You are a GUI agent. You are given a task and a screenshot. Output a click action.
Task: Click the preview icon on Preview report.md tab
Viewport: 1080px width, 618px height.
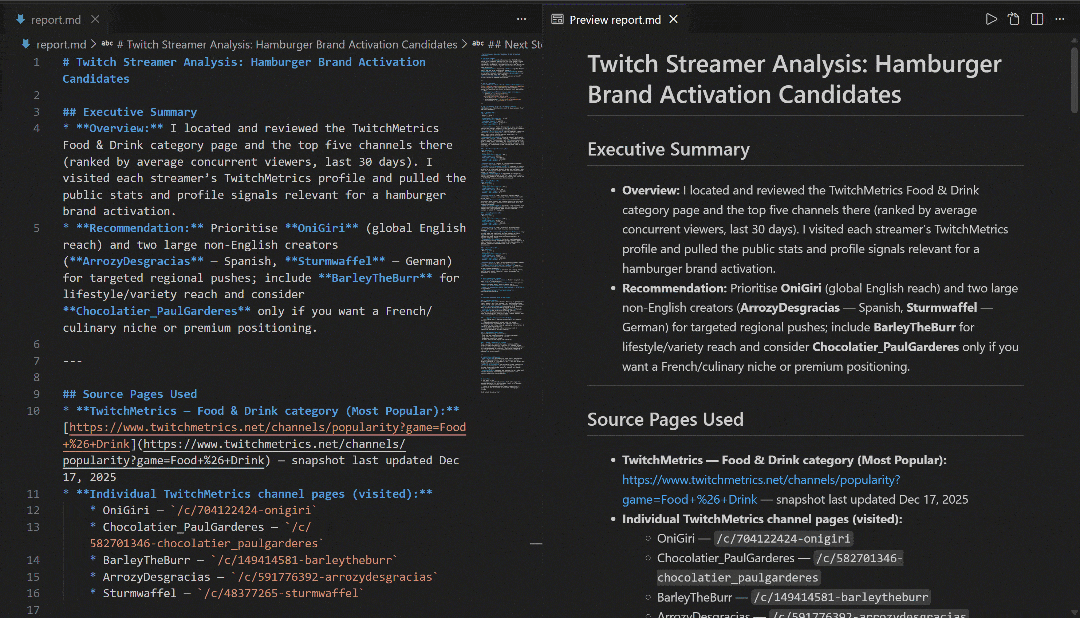tap(557, 19)
